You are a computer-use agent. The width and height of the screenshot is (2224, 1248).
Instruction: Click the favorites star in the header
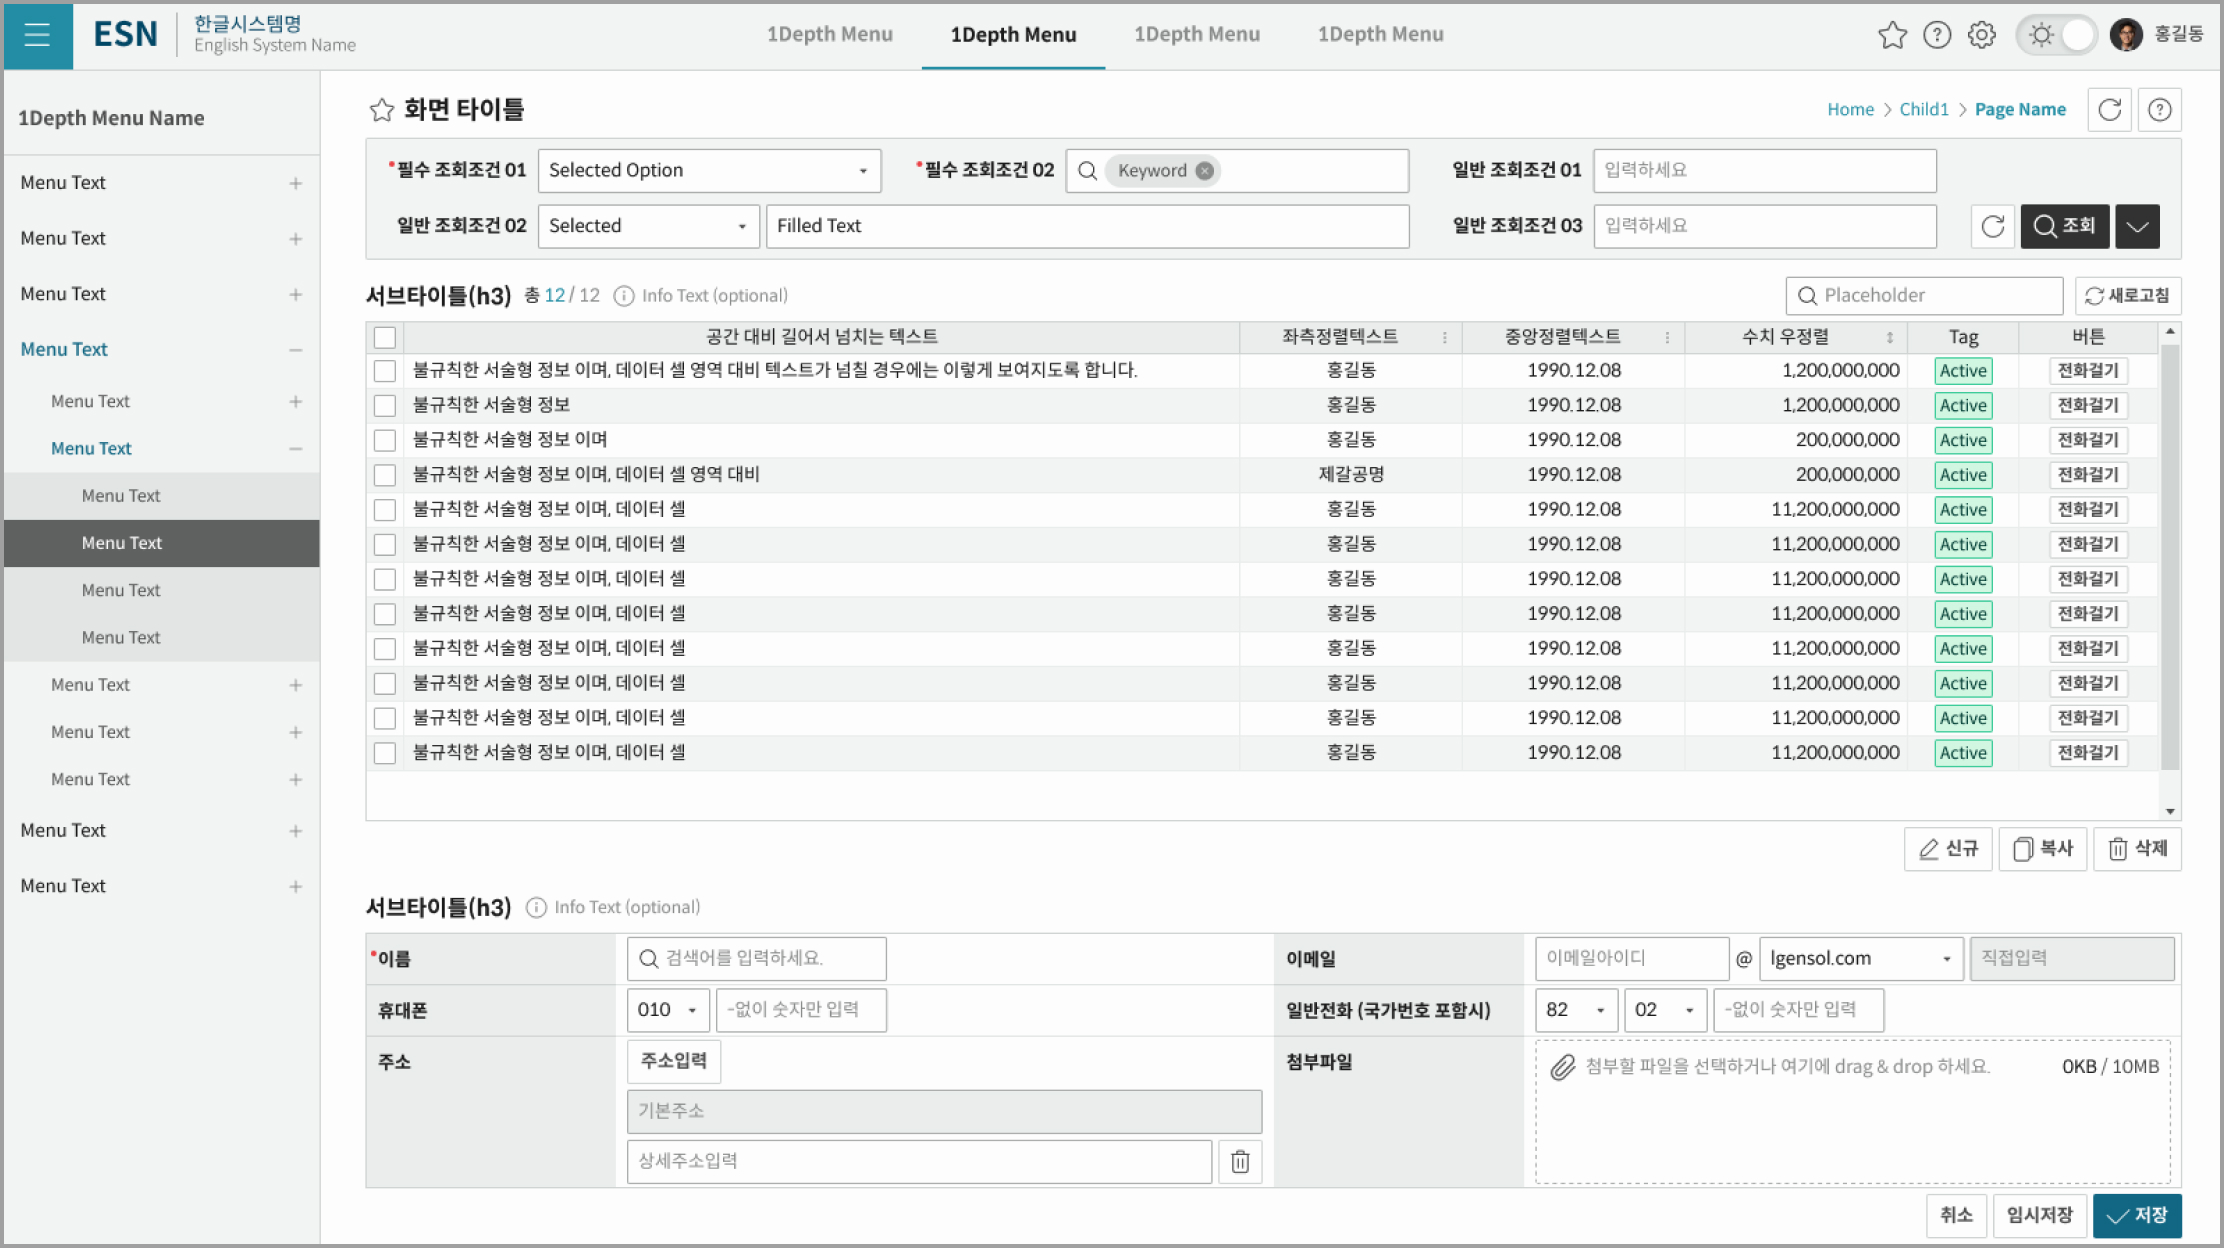pos(1892,35)
